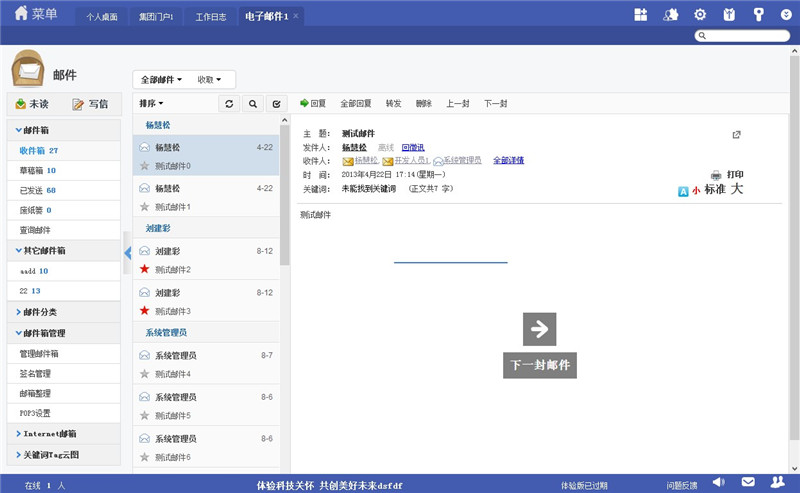Click the home 菜单 icon
Screen dimensions: 800x493
coord(21,13)
